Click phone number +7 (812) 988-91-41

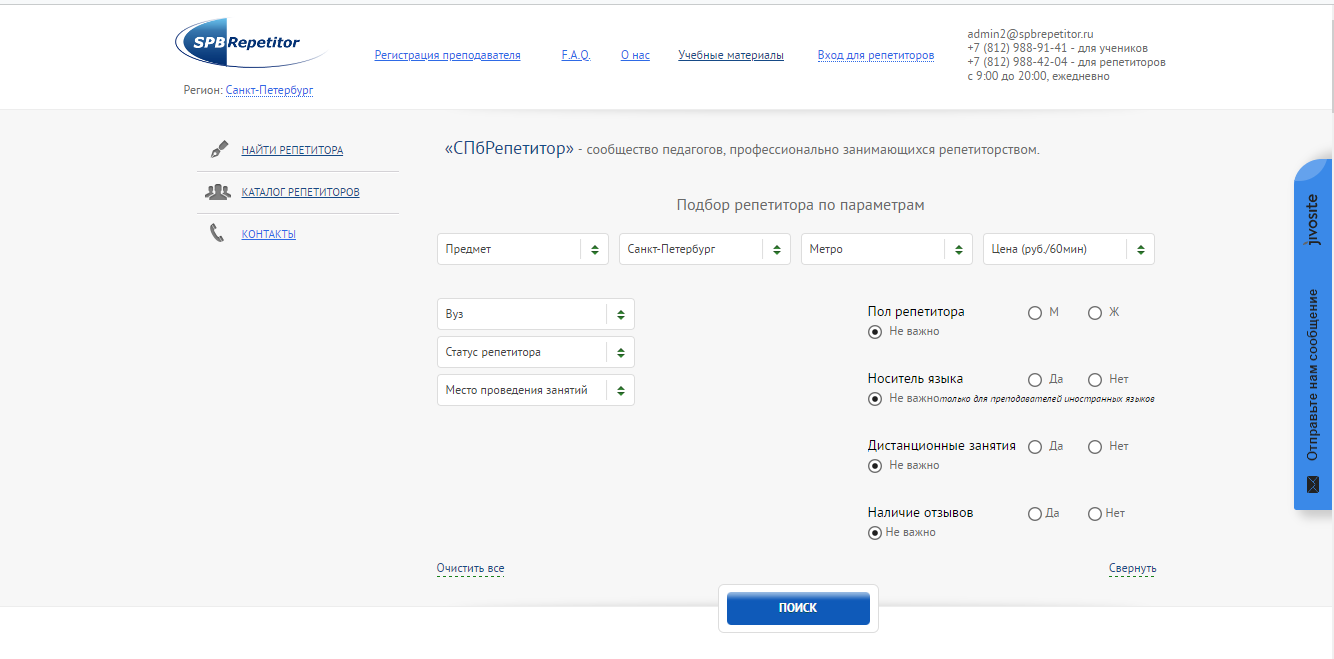1018,48
